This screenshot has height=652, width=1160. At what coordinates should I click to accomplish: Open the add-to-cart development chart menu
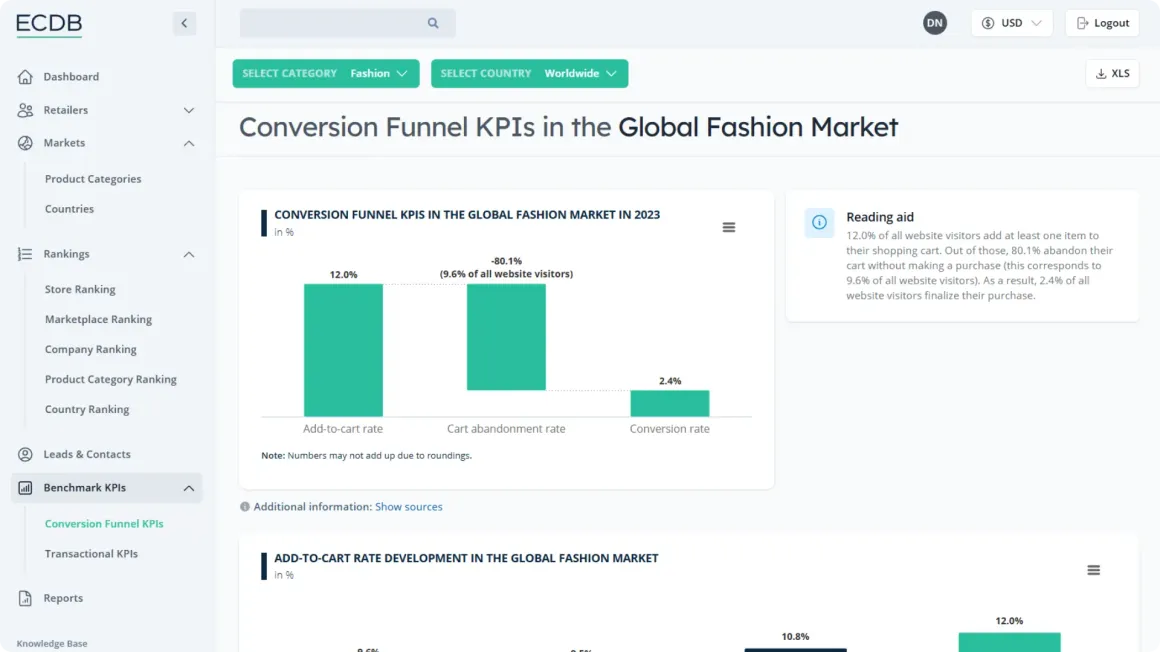click(x=1093, y=570)
